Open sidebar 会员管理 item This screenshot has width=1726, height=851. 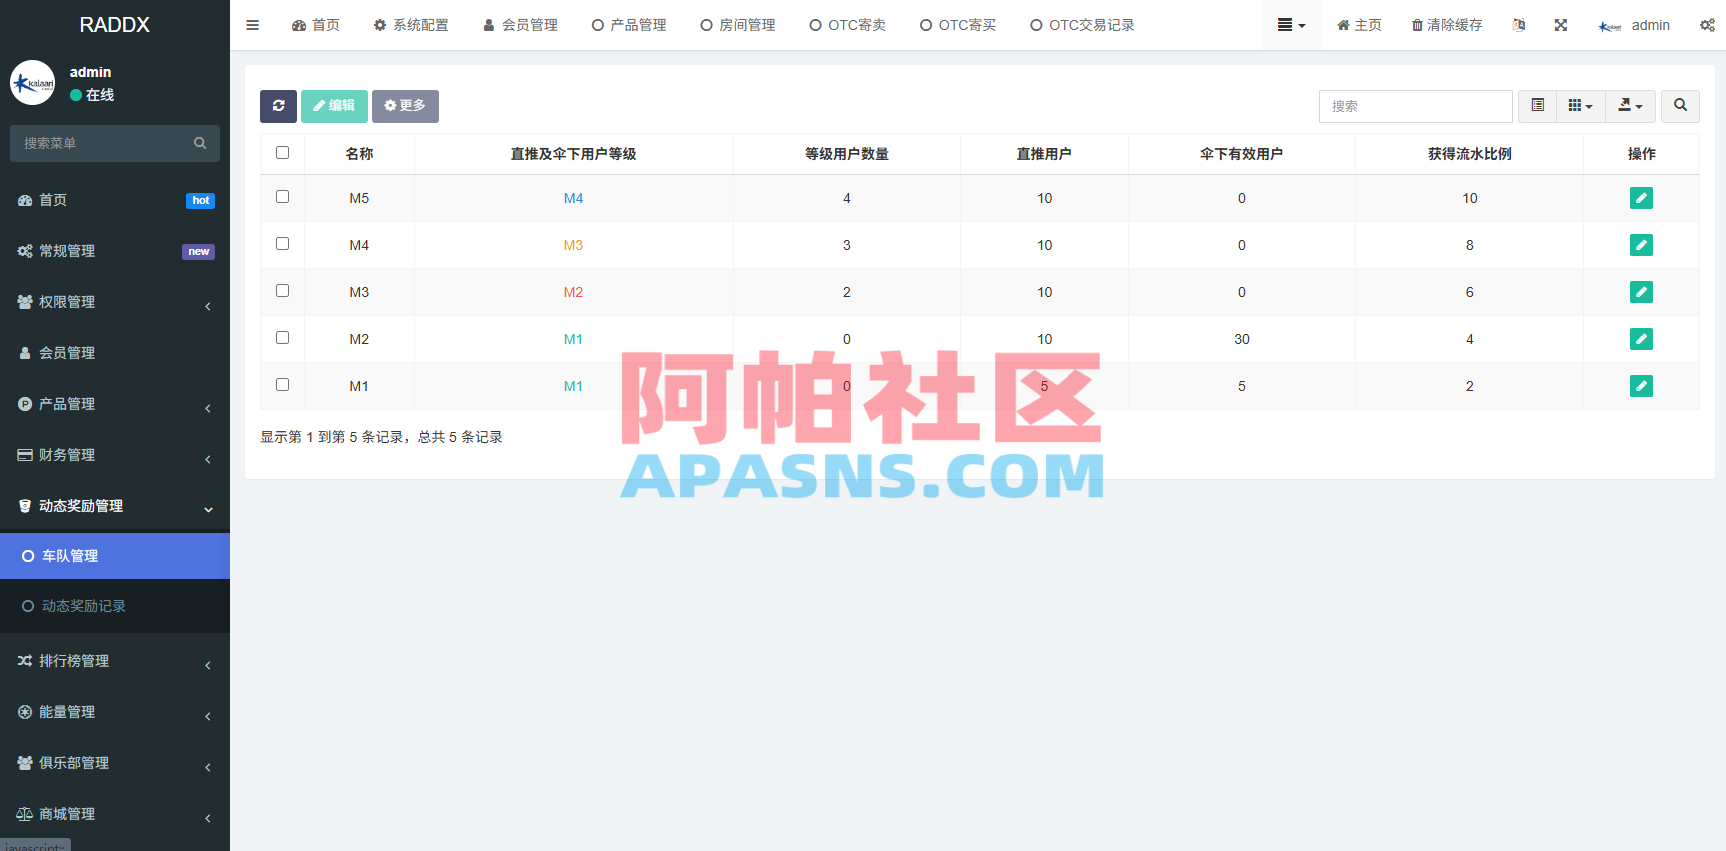pyautogui.click(x=115, y=353)
